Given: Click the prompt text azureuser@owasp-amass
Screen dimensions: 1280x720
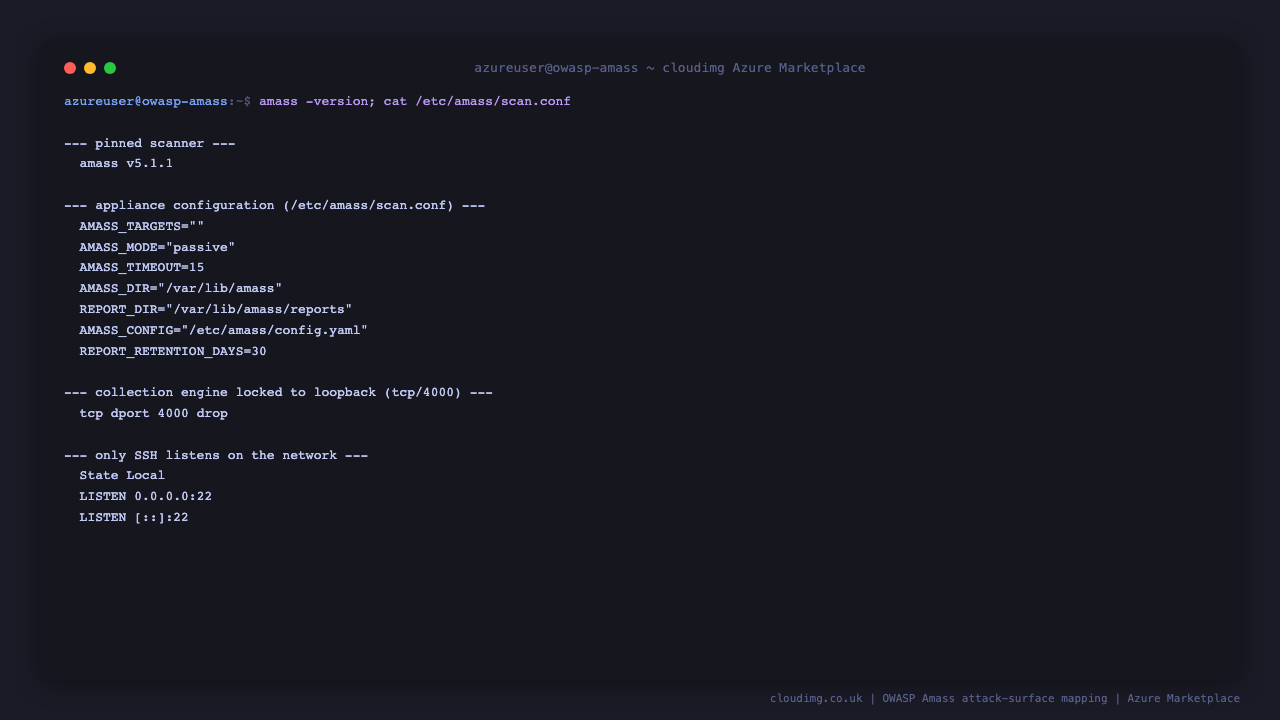Looking at the screenshot, I should click(x=146, y=102).
